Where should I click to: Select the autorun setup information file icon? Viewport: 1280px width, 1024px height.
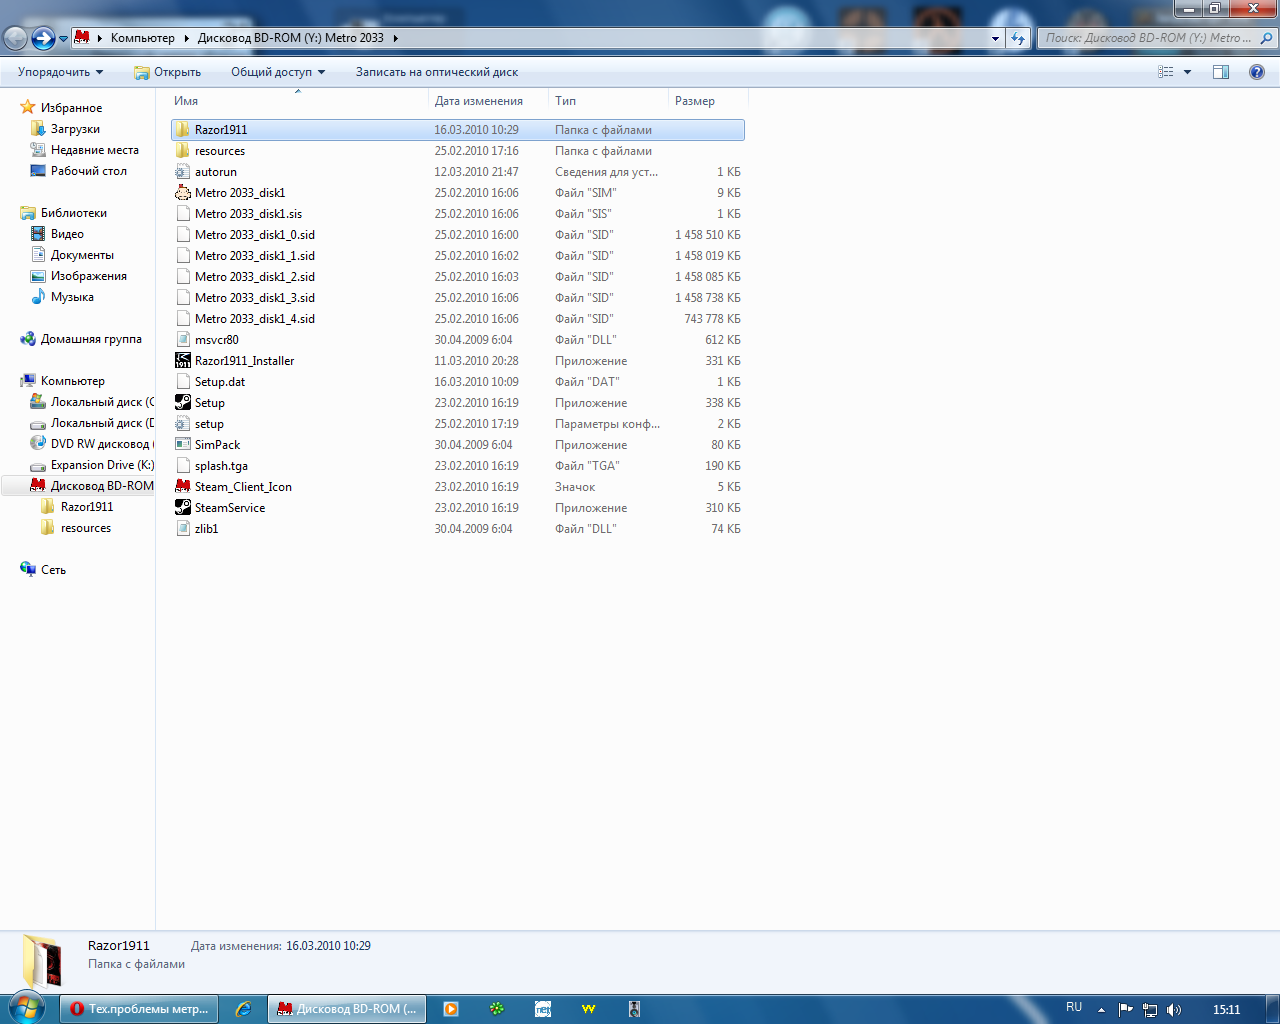click(x=182, y=172)
